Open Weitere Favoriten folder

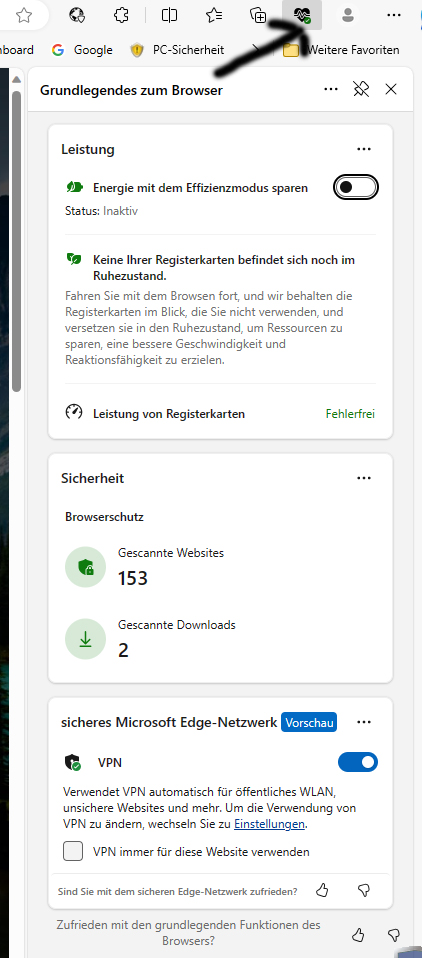[341, 50]
